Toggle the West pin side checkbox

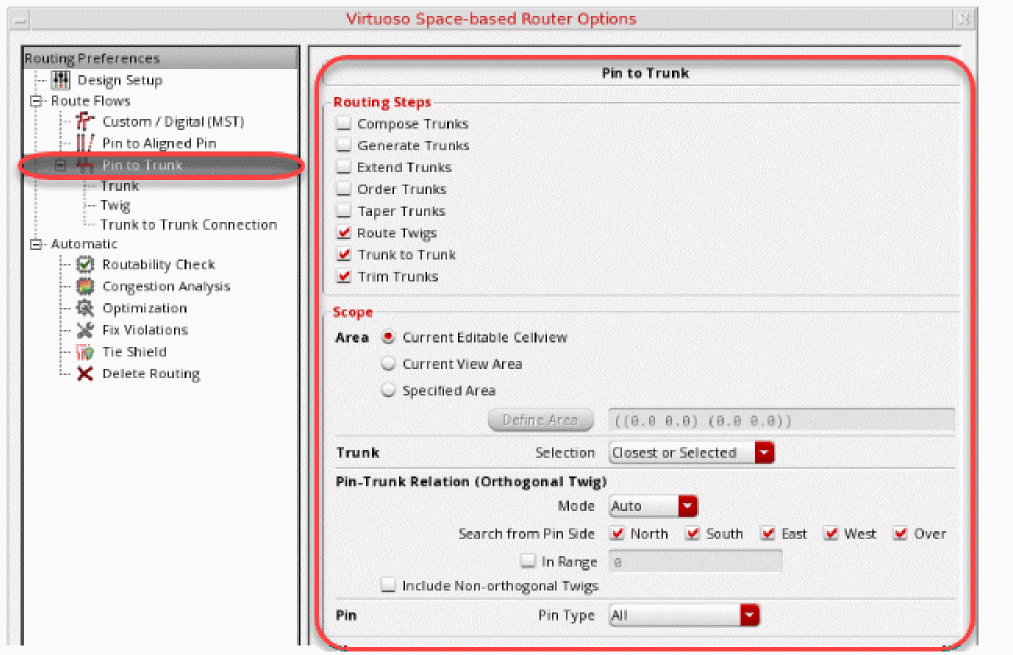click(x=831, y=534)
